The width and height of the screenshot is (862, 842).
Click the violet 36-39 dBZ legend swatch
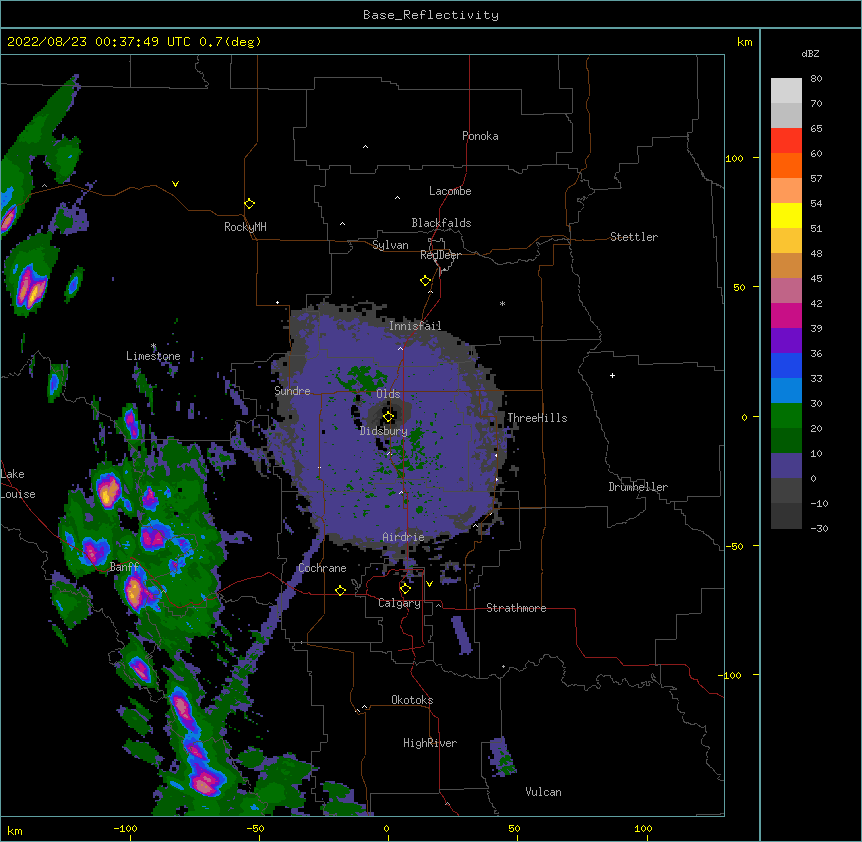[x=786, y=341]
